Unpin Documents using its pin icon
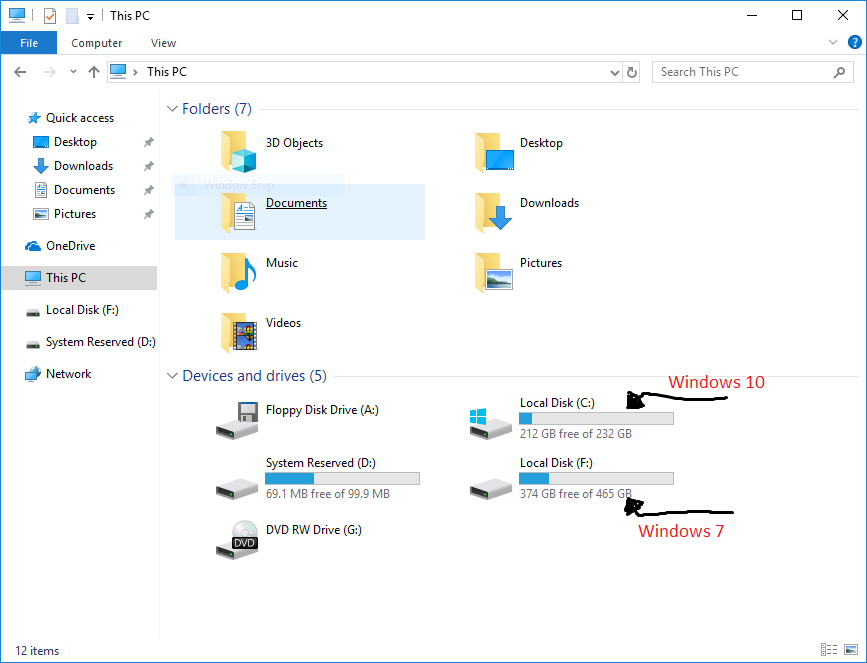This screenshot has width=867, height=663. [x=148, y=190]
